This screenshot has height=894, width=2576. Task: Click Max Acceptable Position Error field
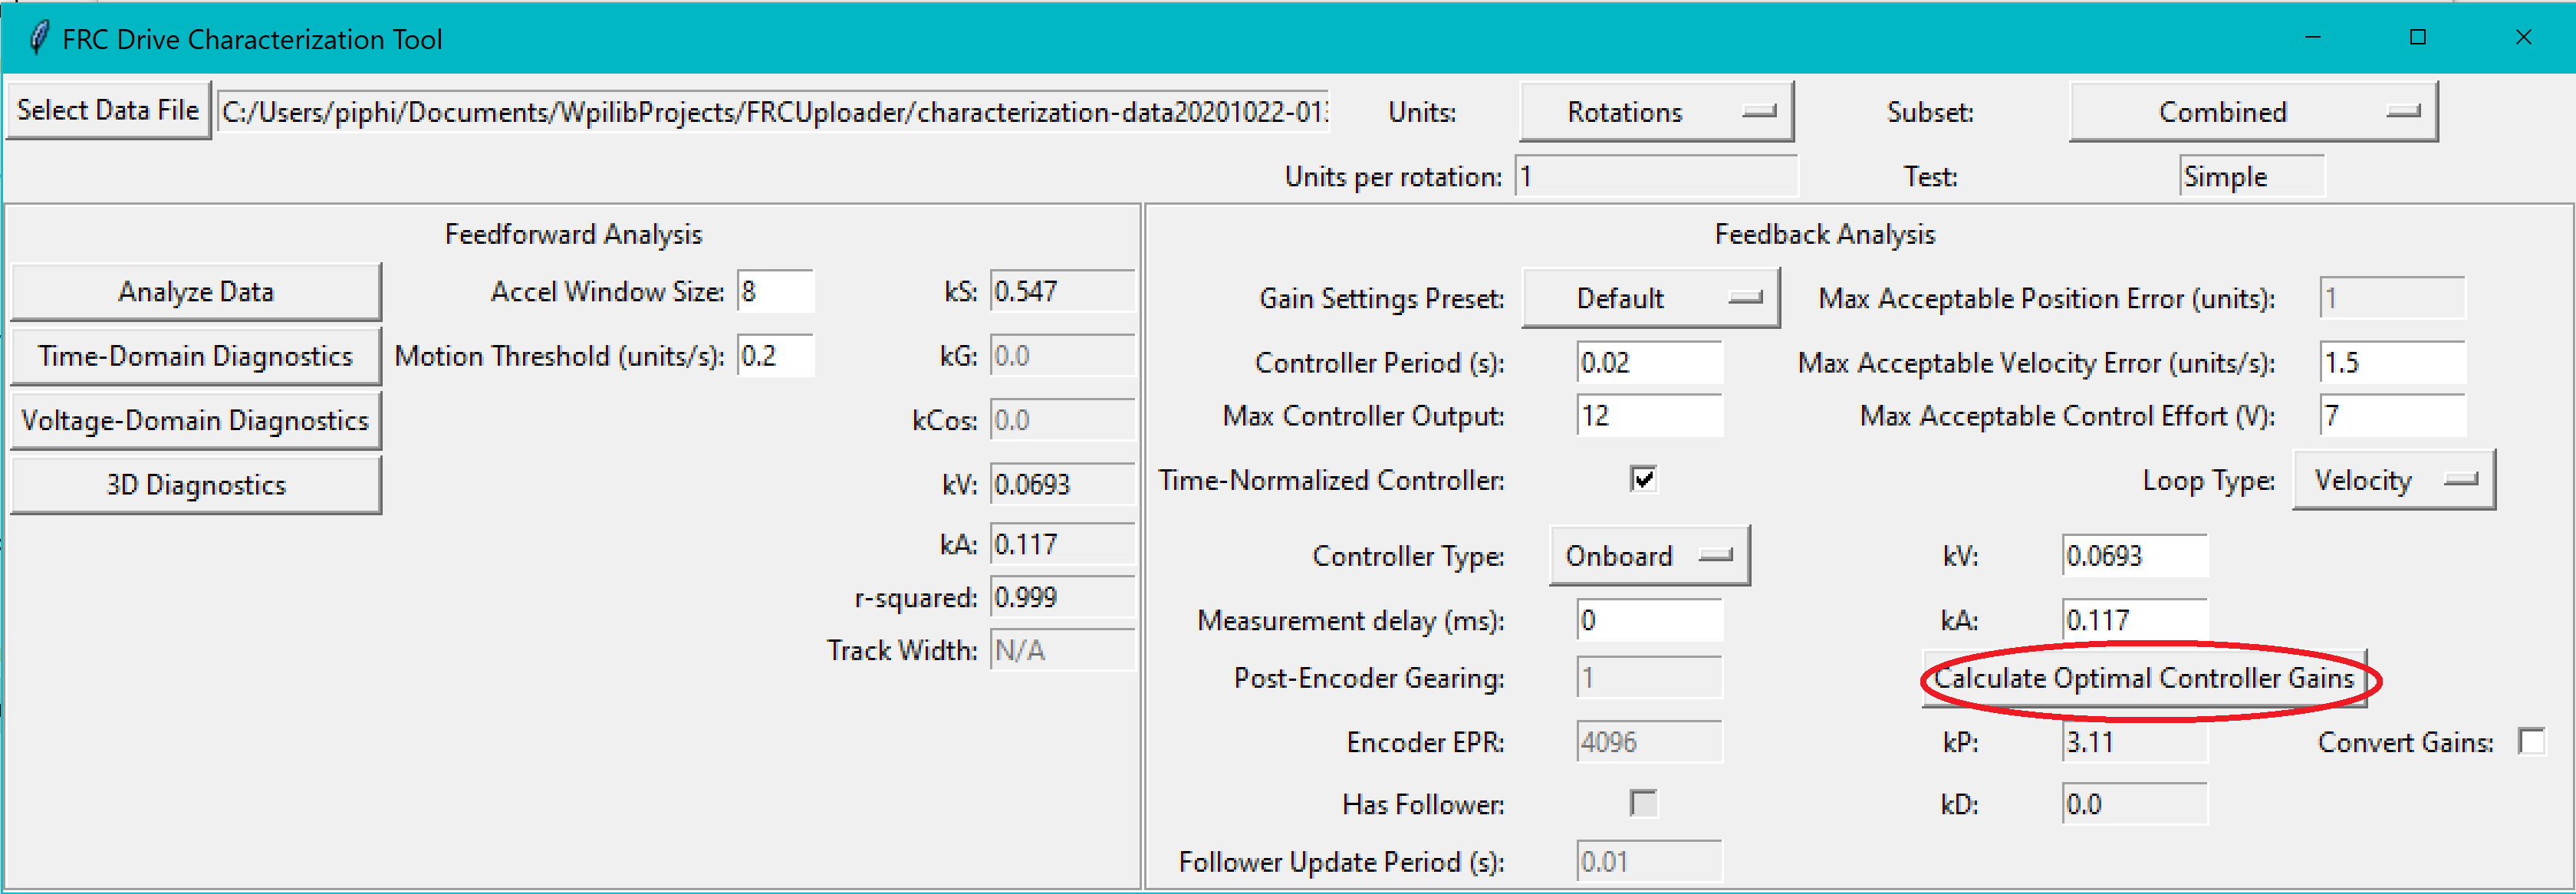[2392, 298]
